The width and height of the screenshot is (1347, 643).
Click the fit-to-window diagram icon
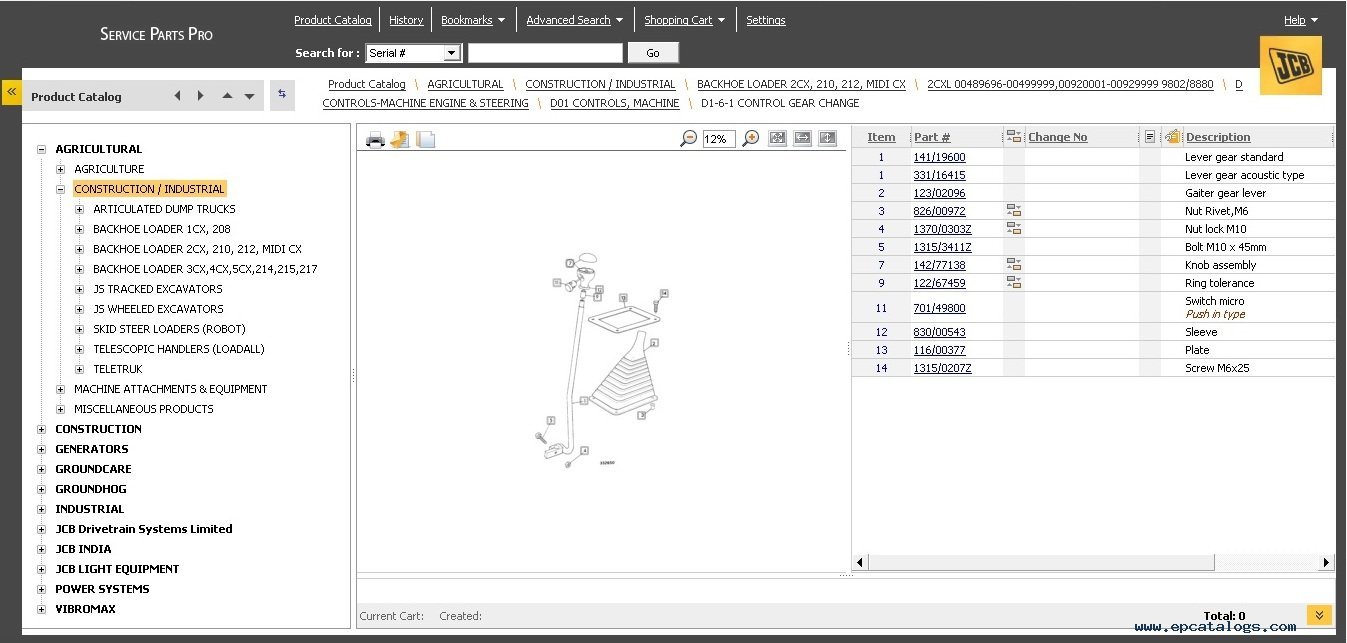click(777, 138)
